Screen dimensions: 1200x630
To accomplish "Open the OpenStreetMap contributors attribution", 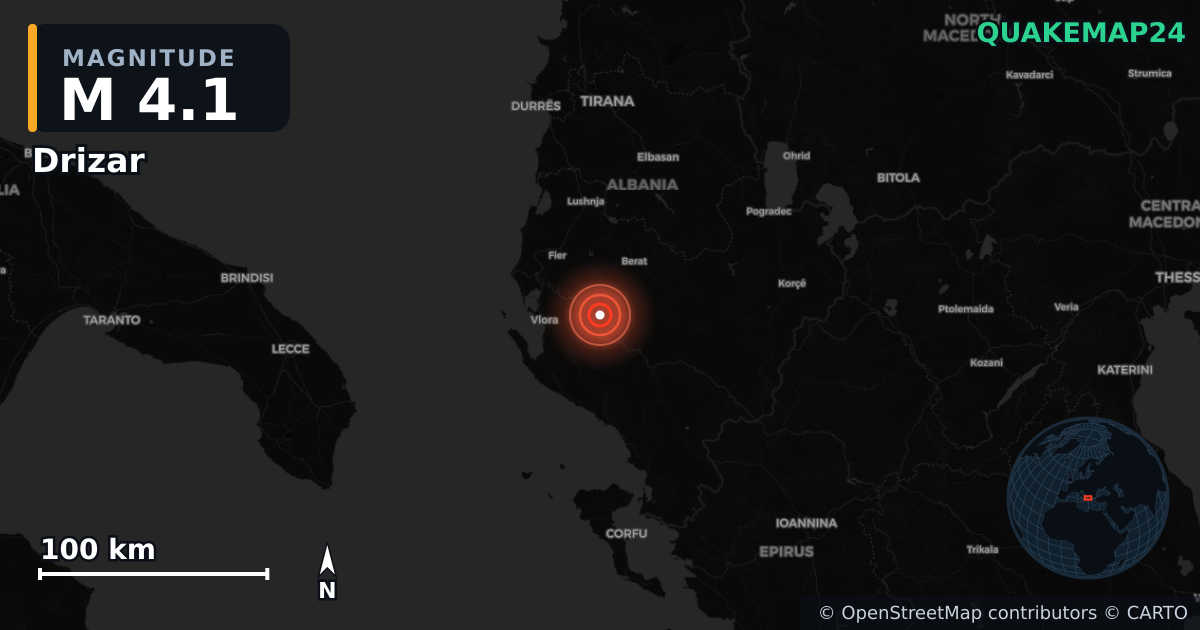I will (x=957, y=613).
